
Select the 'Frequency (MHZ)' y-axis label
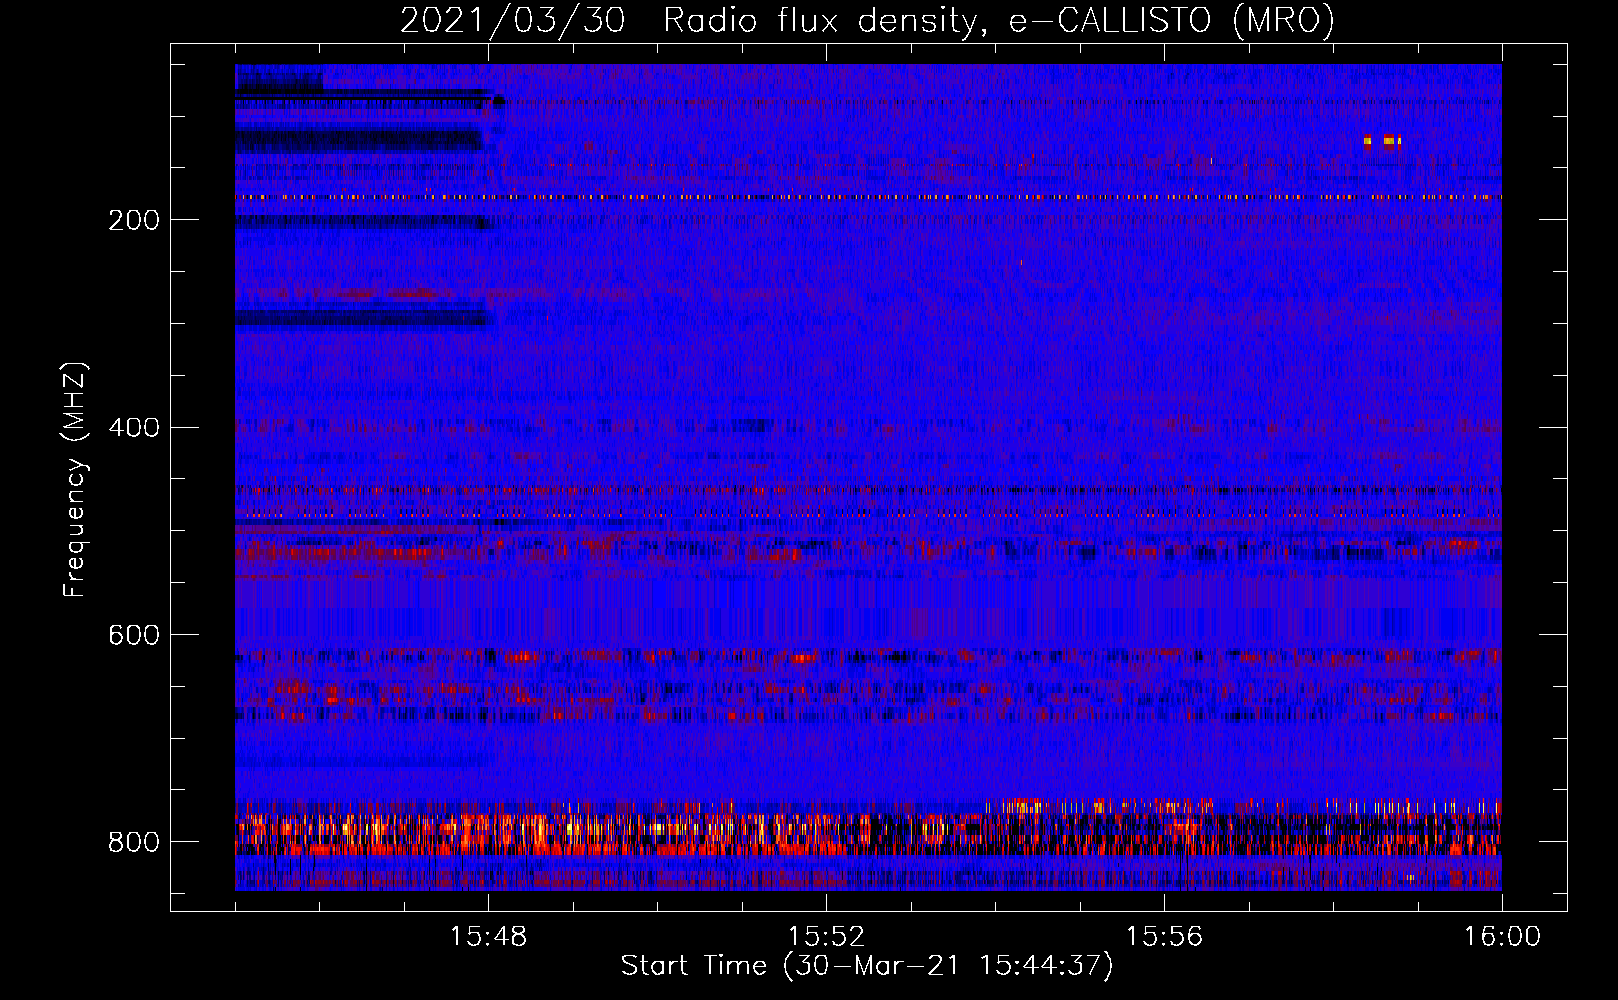click(x=75, y=480)
